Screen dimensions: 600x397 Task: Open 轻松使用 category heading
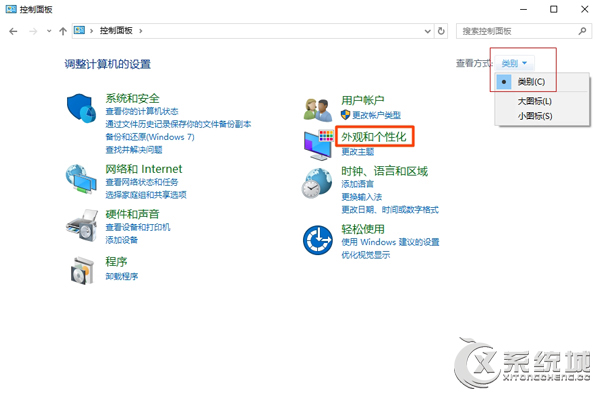[x=363, y=229]
